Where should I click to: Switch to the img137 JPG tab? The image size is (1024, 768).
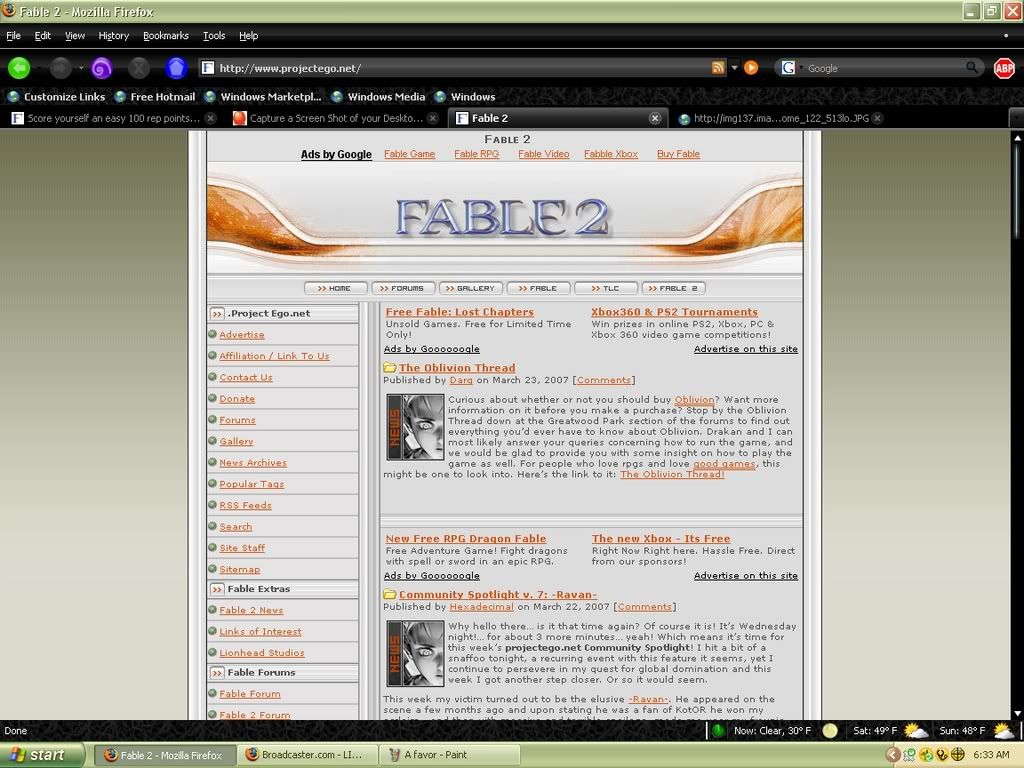tap(780, 118)
